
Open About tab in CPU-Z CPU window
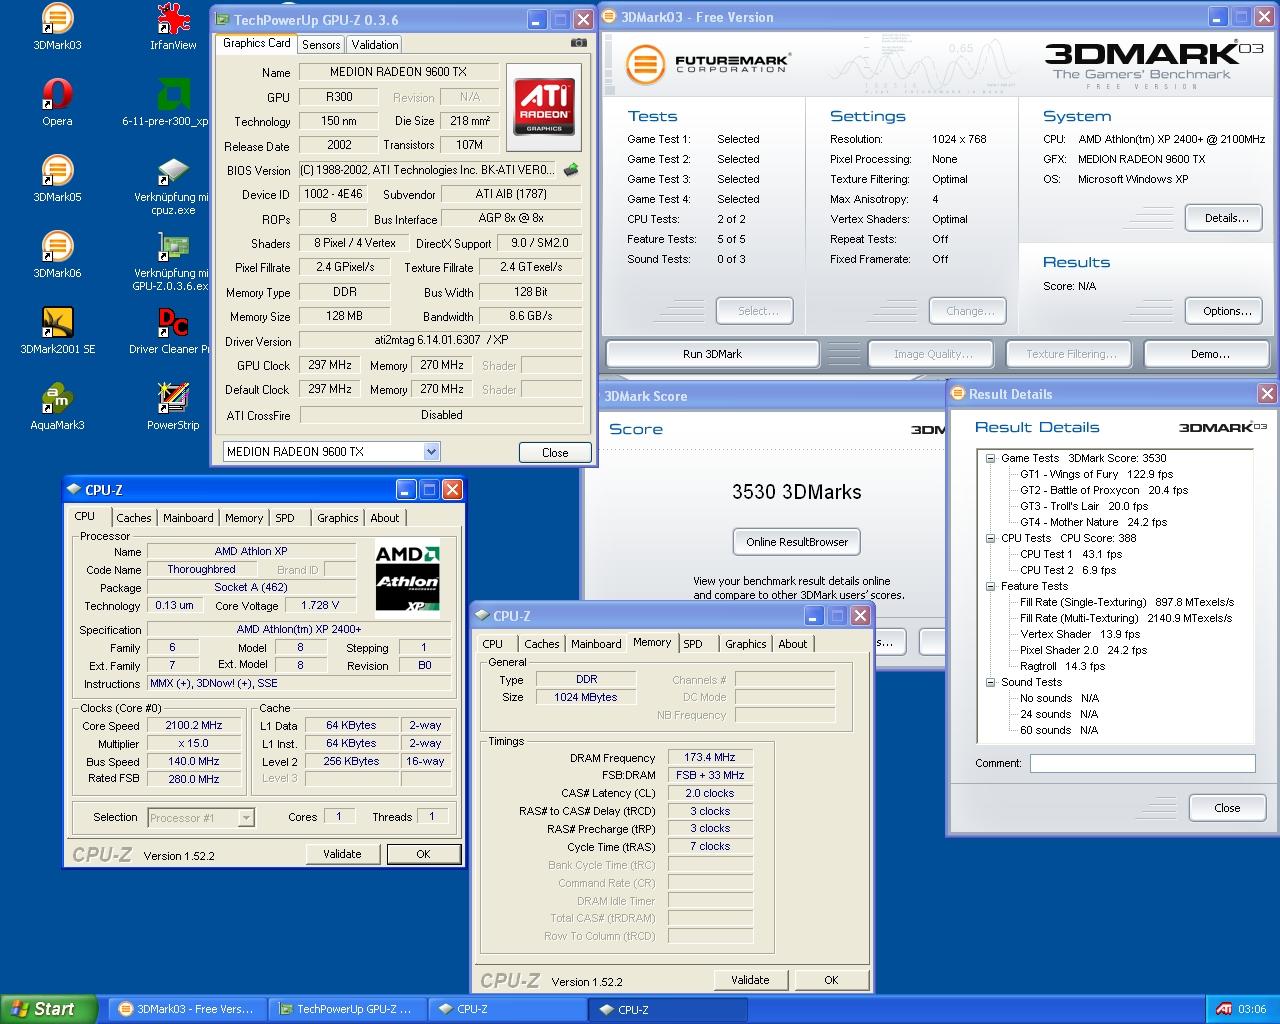pos(385,518)
